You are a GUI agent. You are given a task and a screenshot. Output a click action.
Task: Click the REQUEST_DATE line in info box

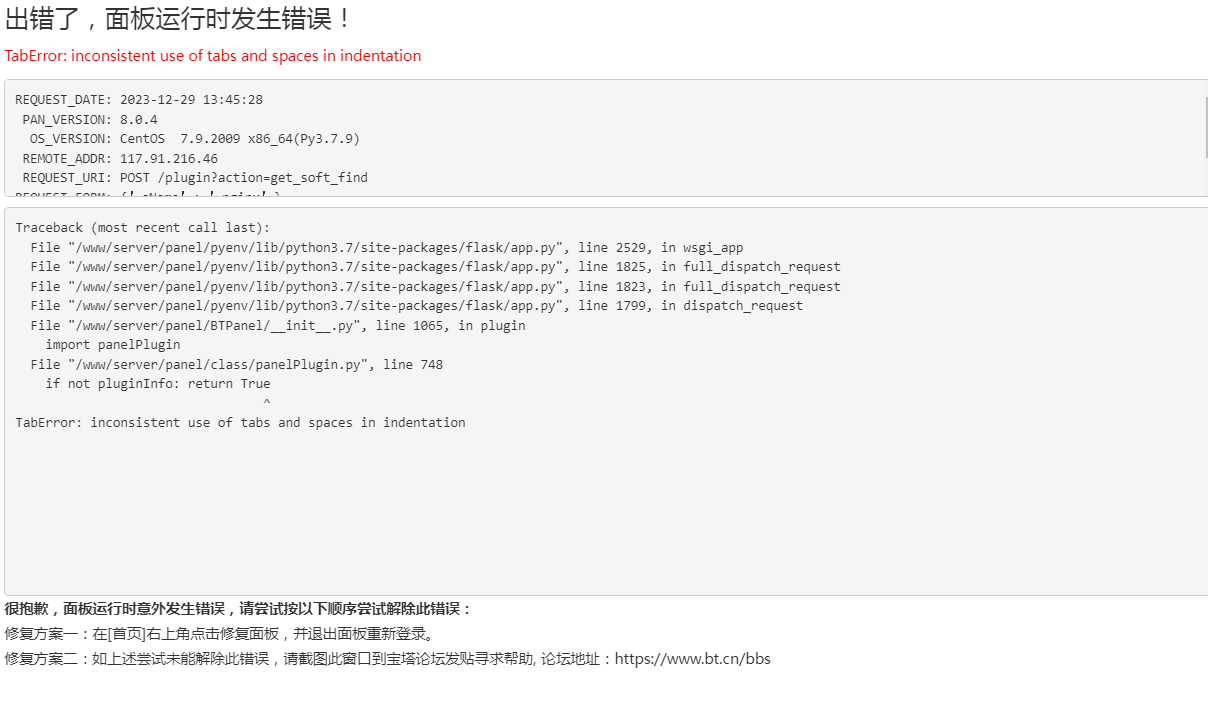point(139,100)
